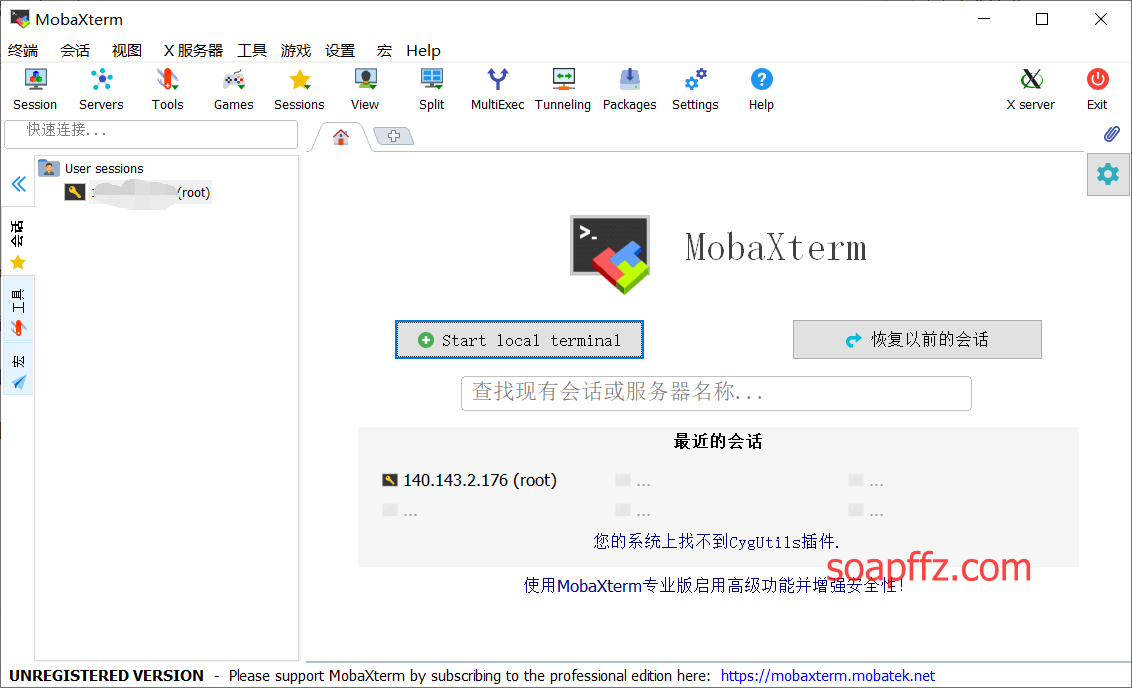Viewport: 1132px width, 688px height.
Task: Click the 恢复以前的会话 button
Action: point(917,339)
